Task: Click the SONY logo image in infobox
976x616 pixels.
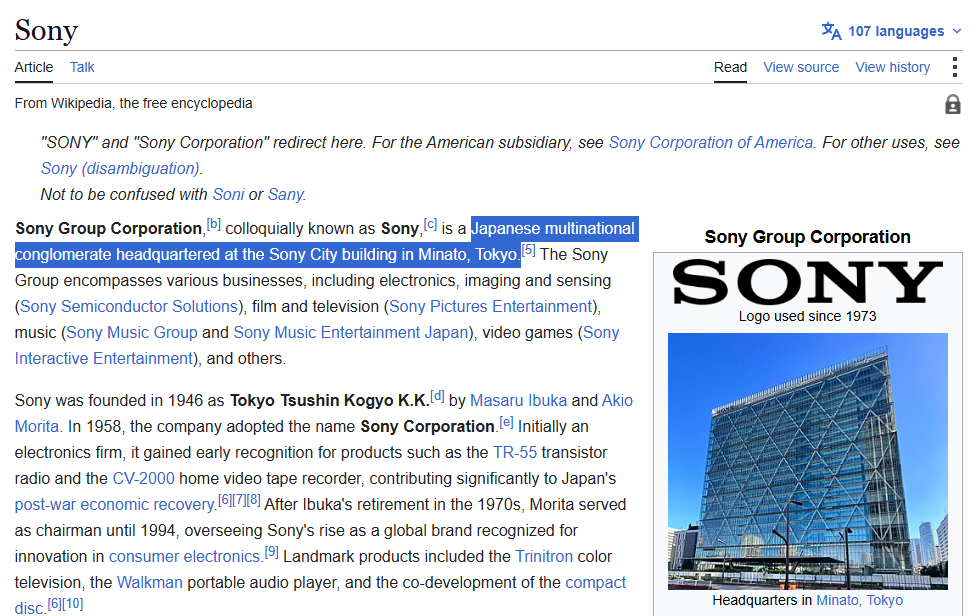Action: click(807, 282)
